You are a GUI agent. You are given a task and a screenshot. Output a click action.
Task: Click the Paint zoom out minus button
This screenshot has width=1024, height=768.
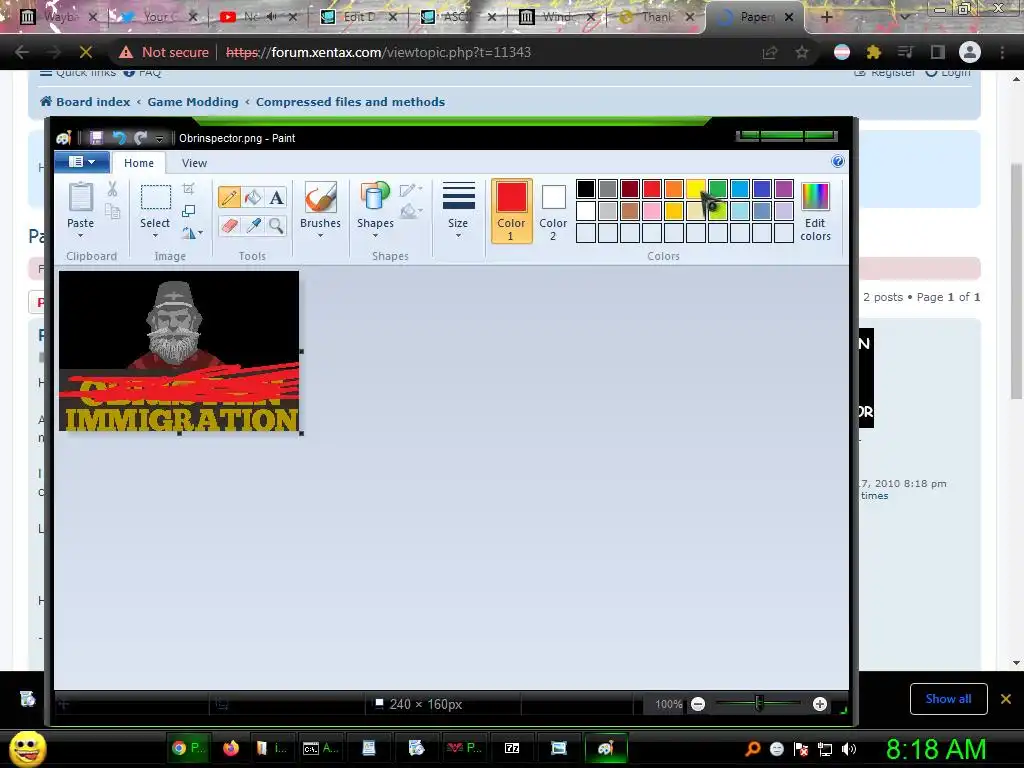(698, 704)
